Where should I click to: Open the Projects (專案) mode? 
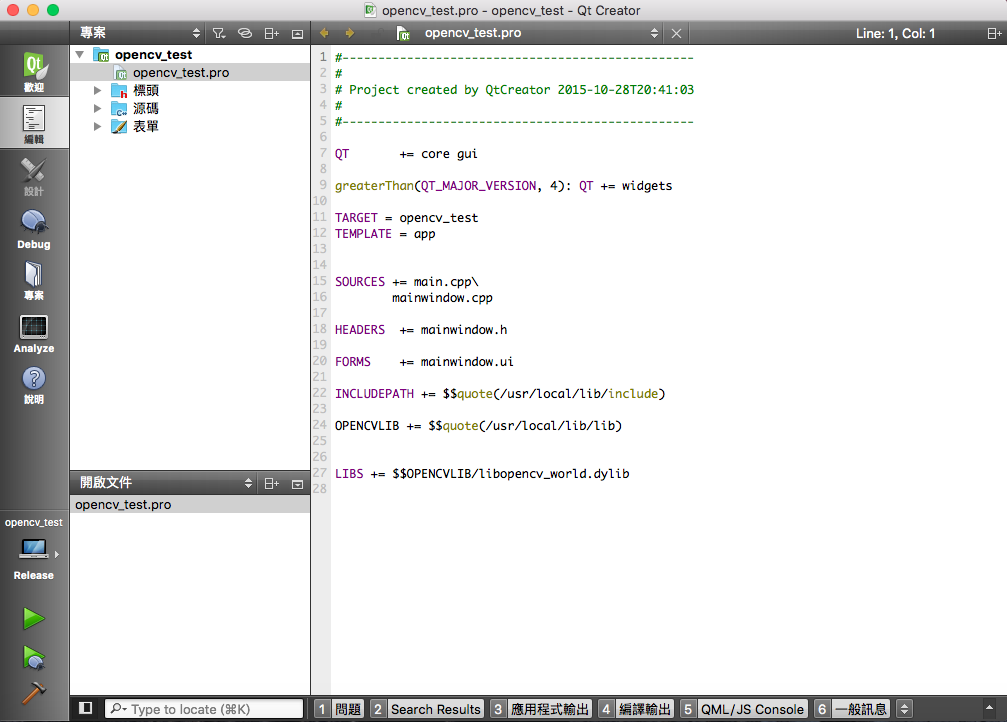pyautogui.click(x=34, y=281)
